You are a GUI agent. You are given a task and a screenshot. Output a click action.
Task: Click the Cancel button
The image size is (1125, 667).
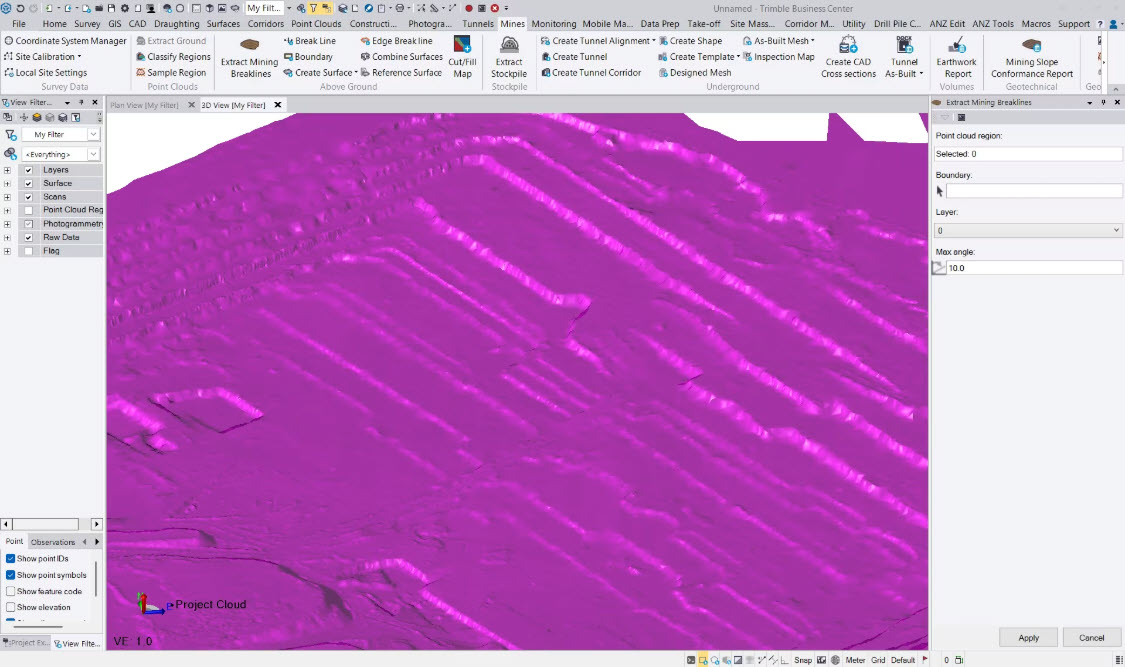[1091, 638]
